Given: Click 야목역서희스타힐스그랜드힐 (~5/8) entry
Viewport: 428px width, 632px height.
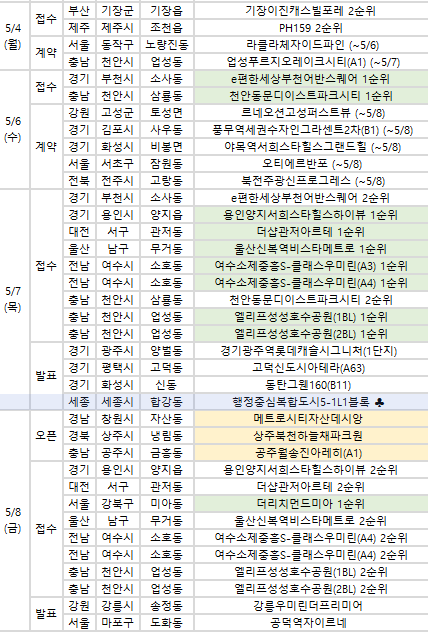Looking at the screenshot, I should click(311, 147).
